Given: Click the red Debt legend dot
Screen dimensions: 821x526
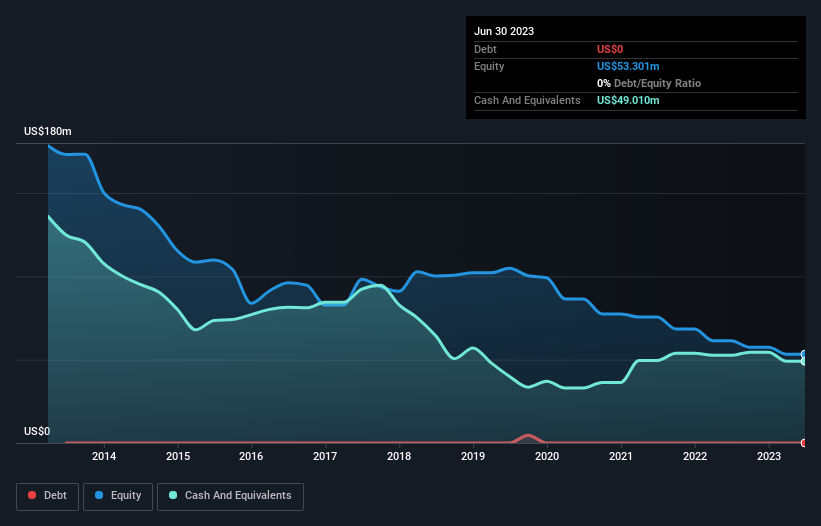Looking at the screenshot, I should coord(32,495).
